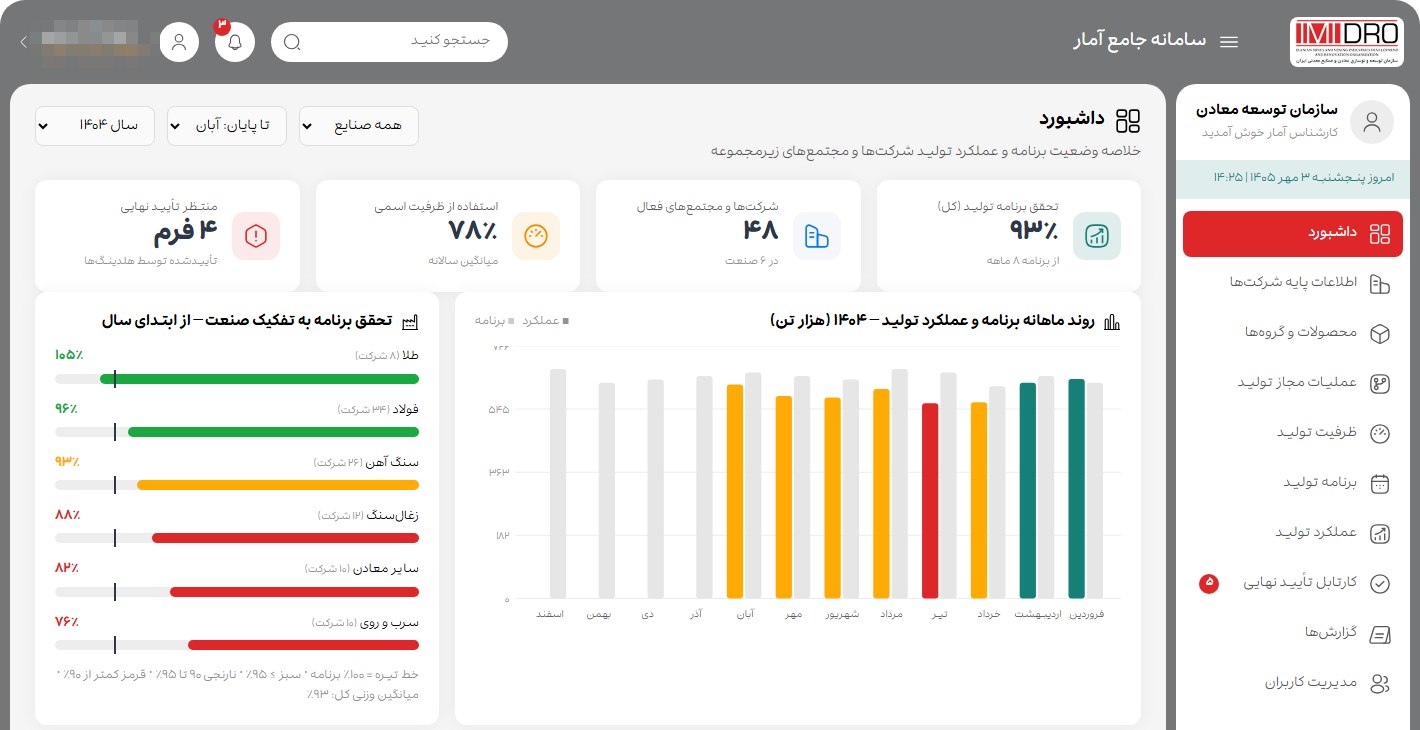Open the user profile icon in header
The width and height of the screenshot is (1420, 730).
coord(180,42)
